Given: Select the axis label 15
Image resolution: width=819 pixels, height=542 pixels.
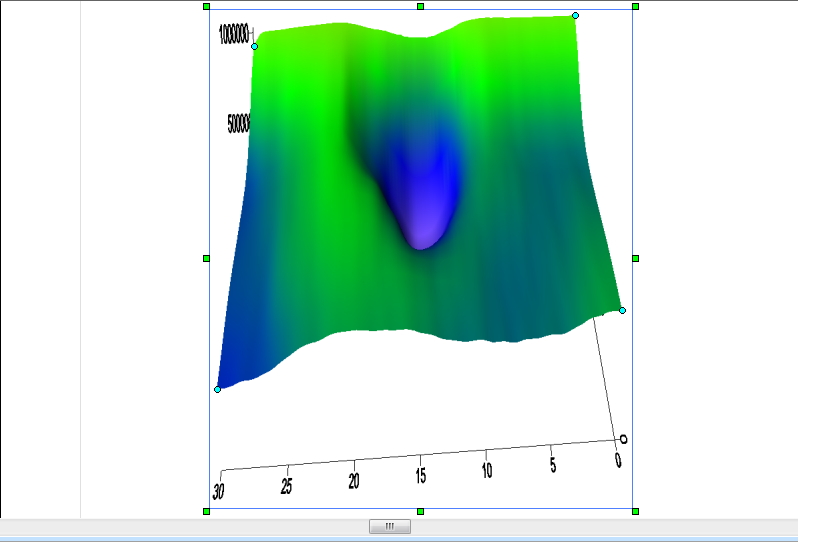Looking at the screenshot, I should pyautogui.click(x=421, y=475).
